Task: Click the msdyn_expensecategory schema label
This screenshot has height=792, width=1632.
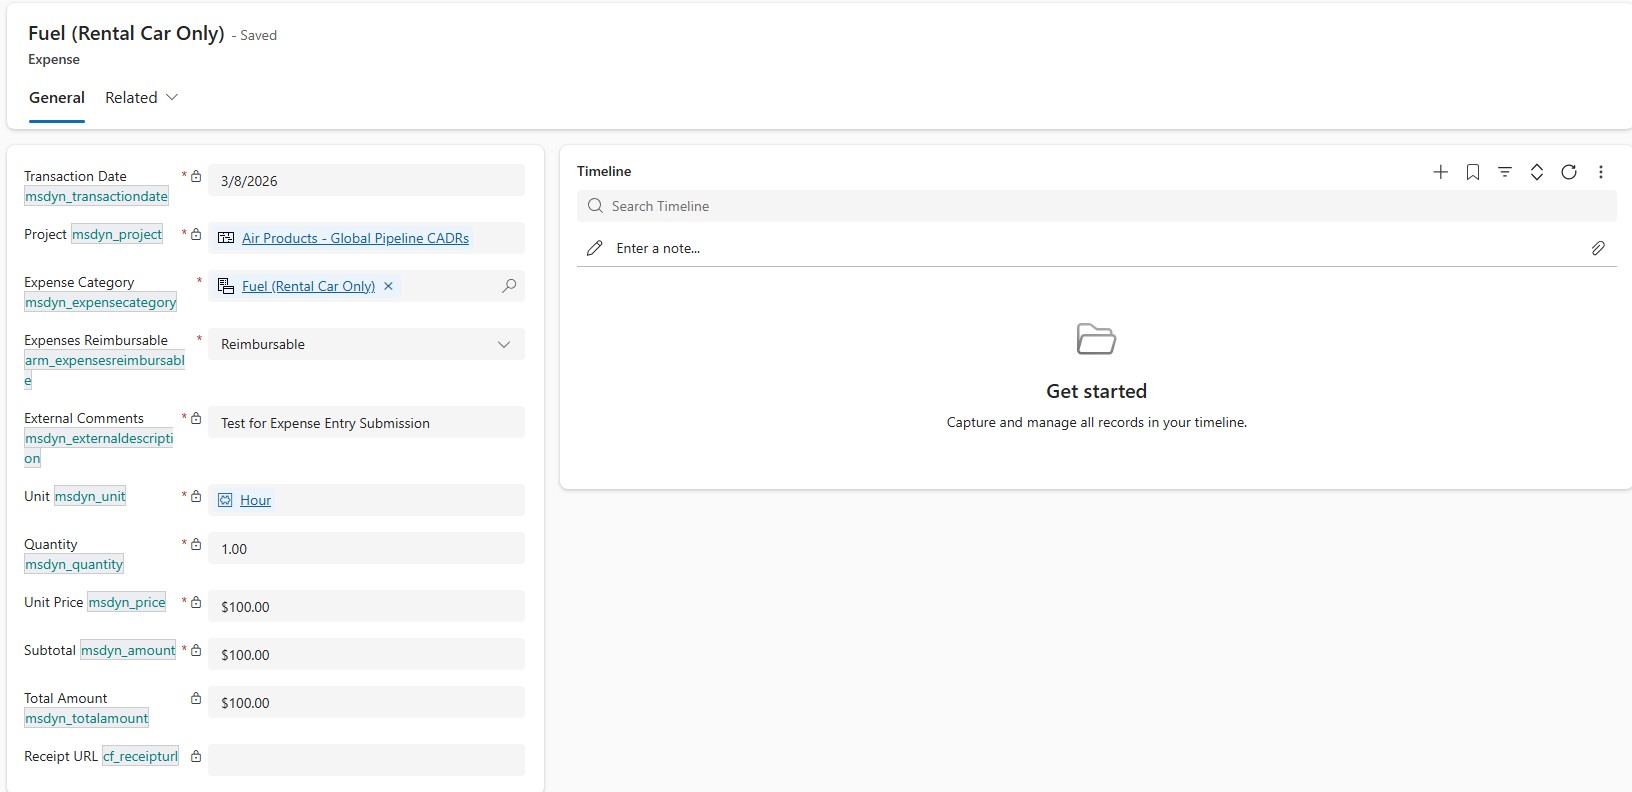Action: [101, 303]
